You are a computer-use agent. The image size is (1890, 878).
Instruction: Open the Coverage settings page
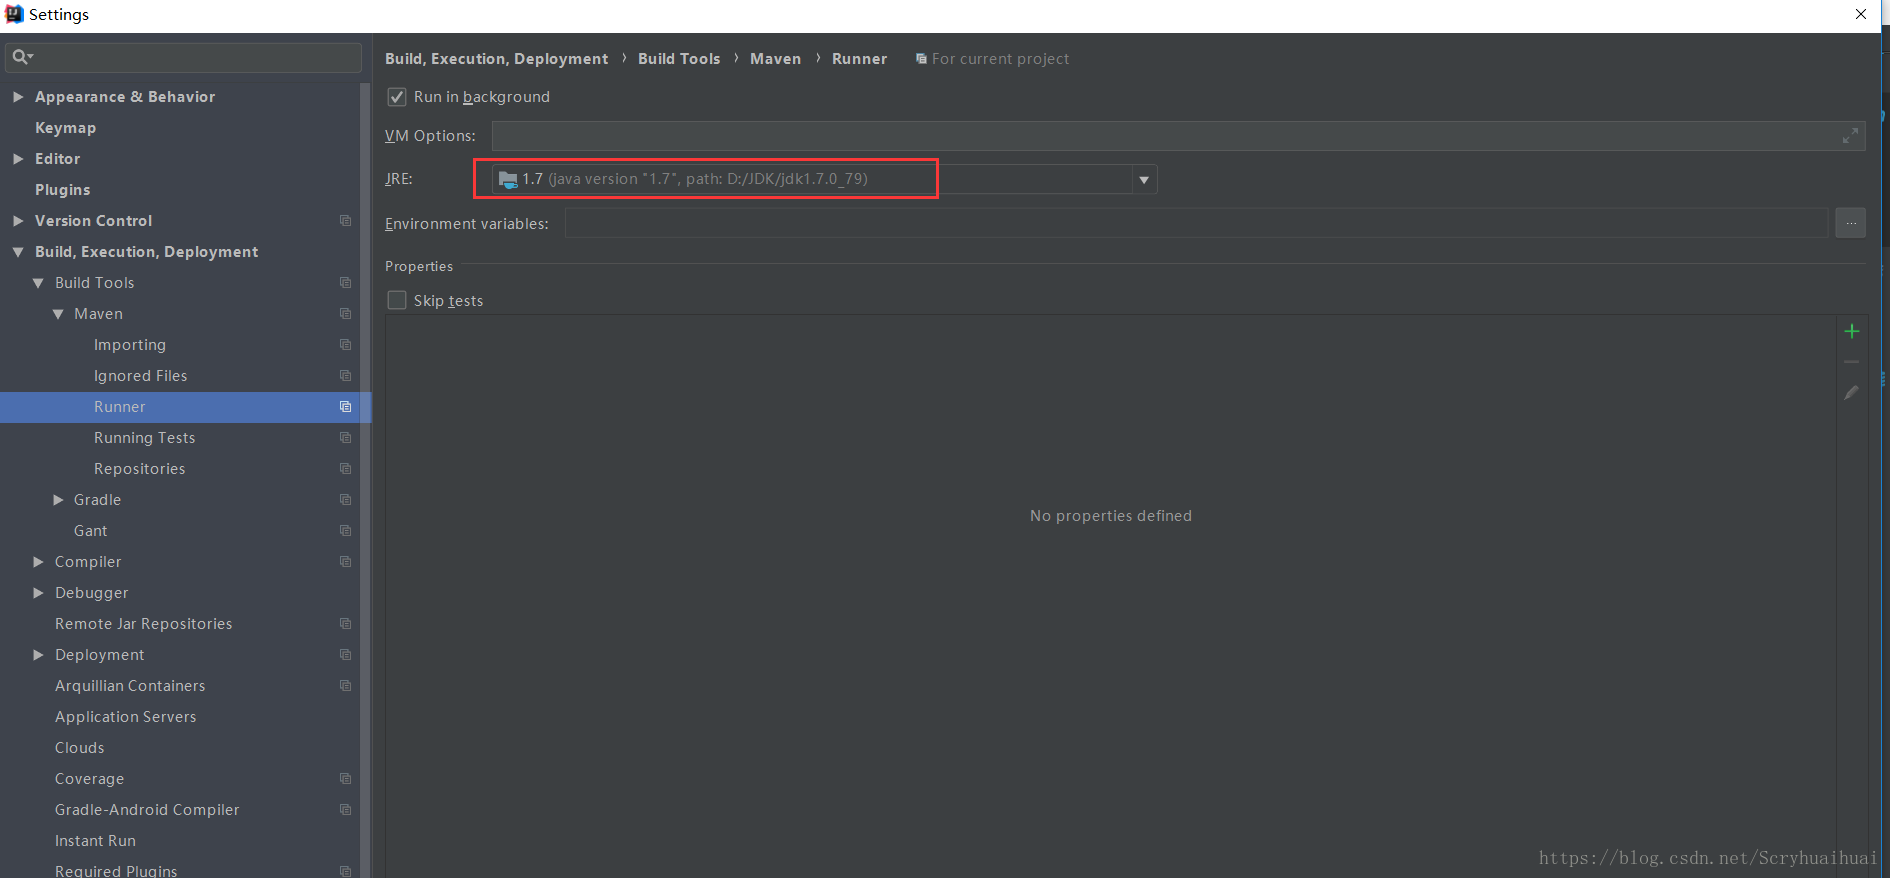pyautogui.click(x=90, y=779)
